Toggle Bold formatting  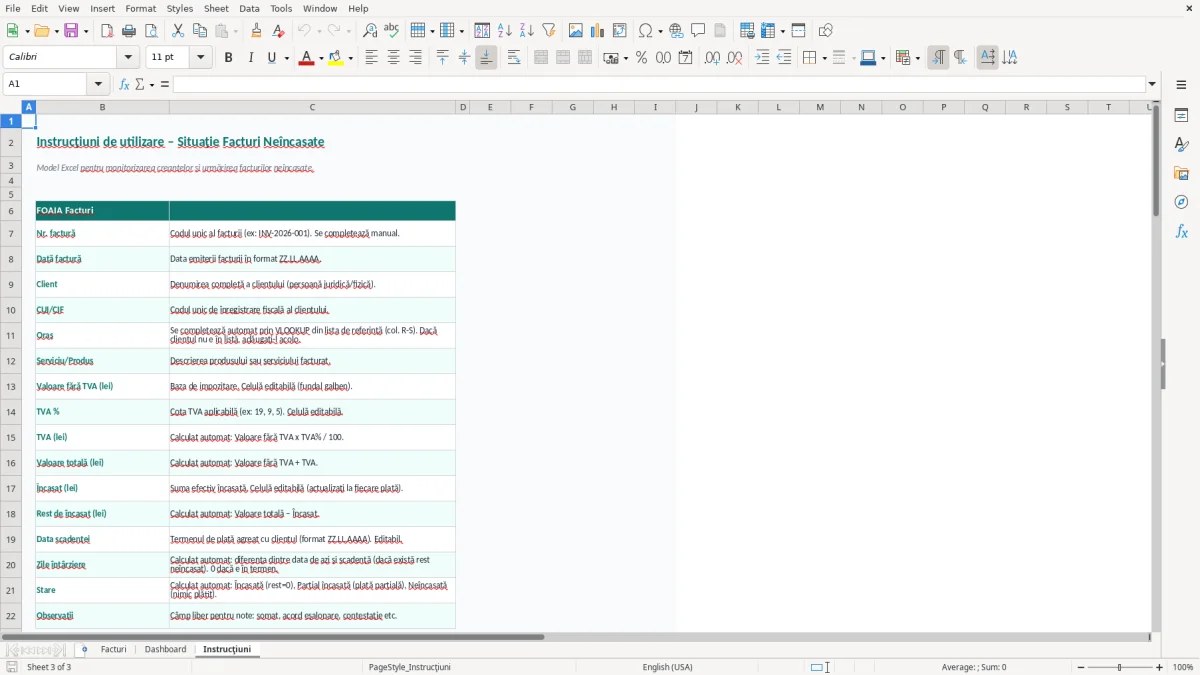coord(229,58)
